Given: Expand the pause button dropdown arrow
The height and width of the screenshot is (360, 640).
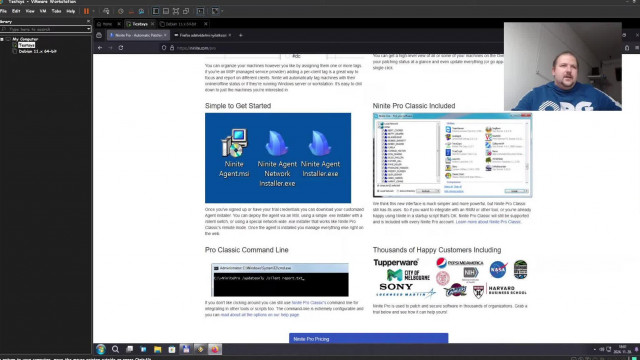Looking at the screenshot, I should pos(93,11).
